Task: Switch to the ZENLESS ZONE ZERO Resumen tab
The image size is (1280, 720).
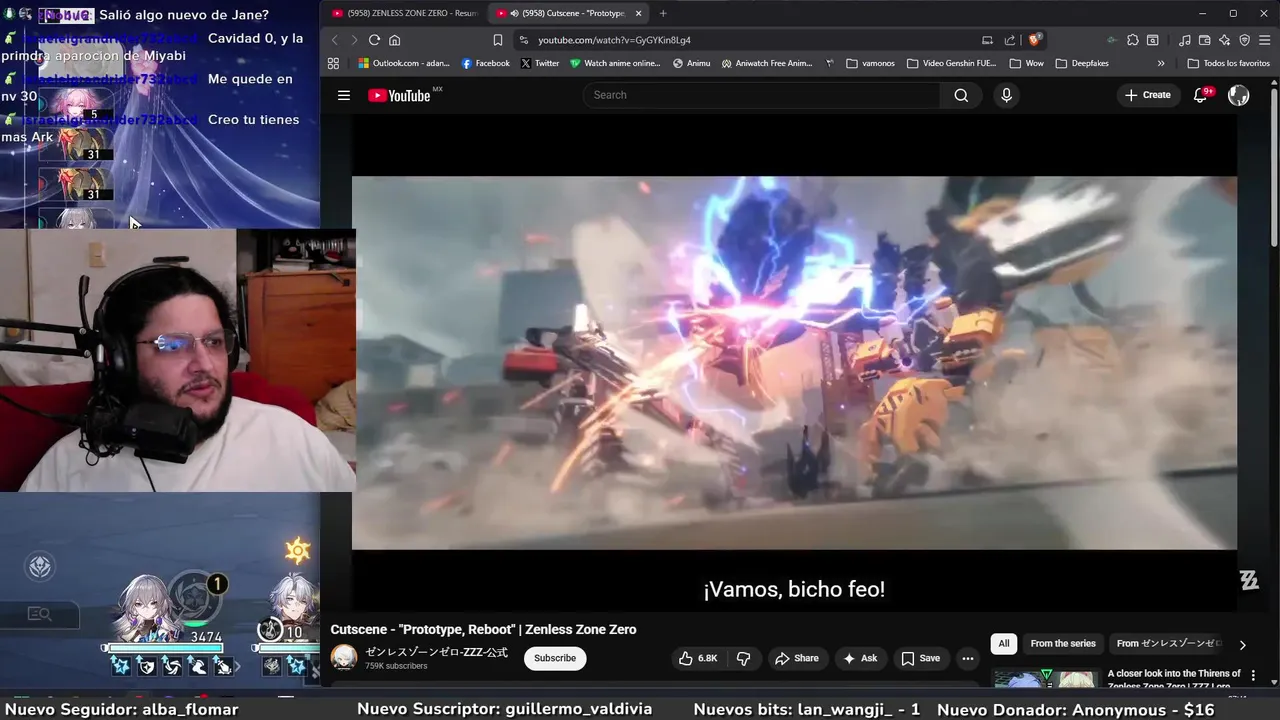Action: coord(404,13)
